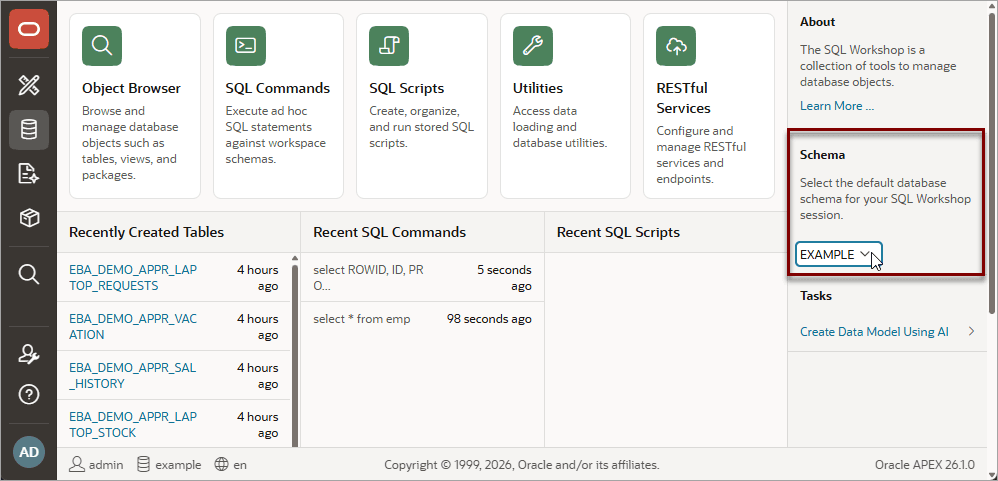Click the Recent SQL Commands heading
Image resolution: width=998 pixels, height=481 pixels.
(390, 232)
